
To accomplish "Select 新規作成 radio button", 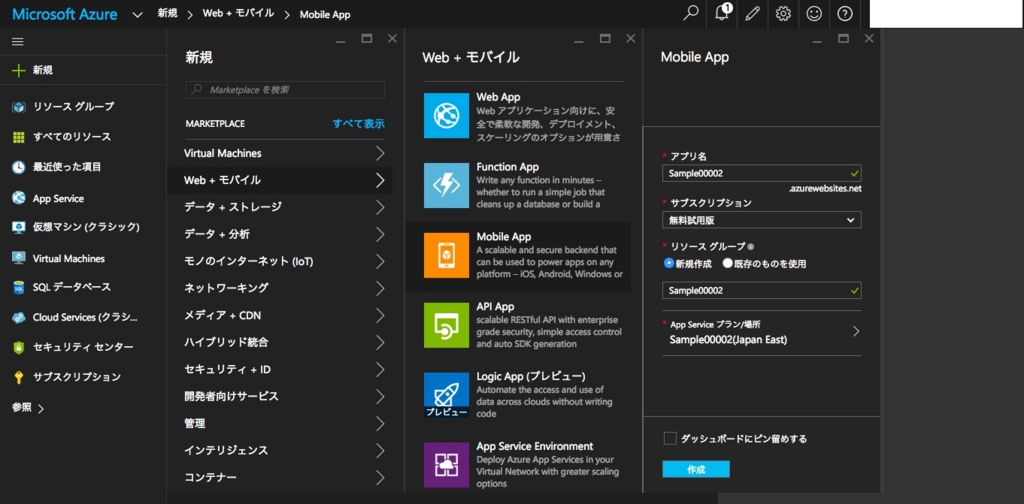I will (669, 264).
